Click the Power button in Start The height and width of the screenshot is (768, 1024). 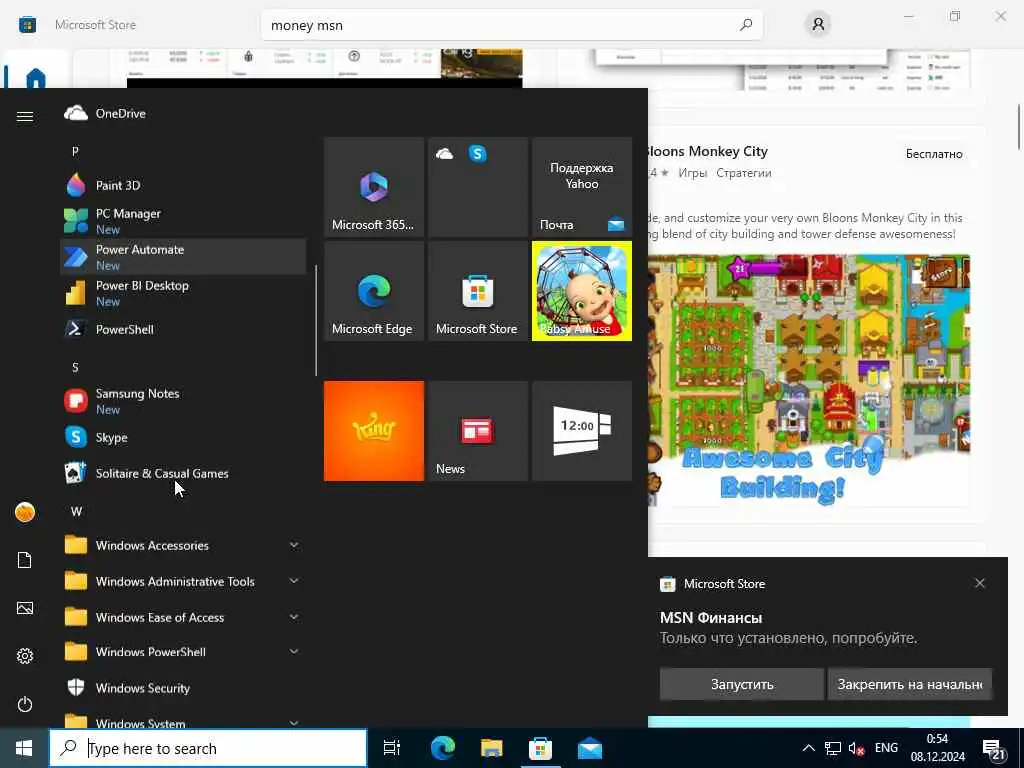click(25, 704)
